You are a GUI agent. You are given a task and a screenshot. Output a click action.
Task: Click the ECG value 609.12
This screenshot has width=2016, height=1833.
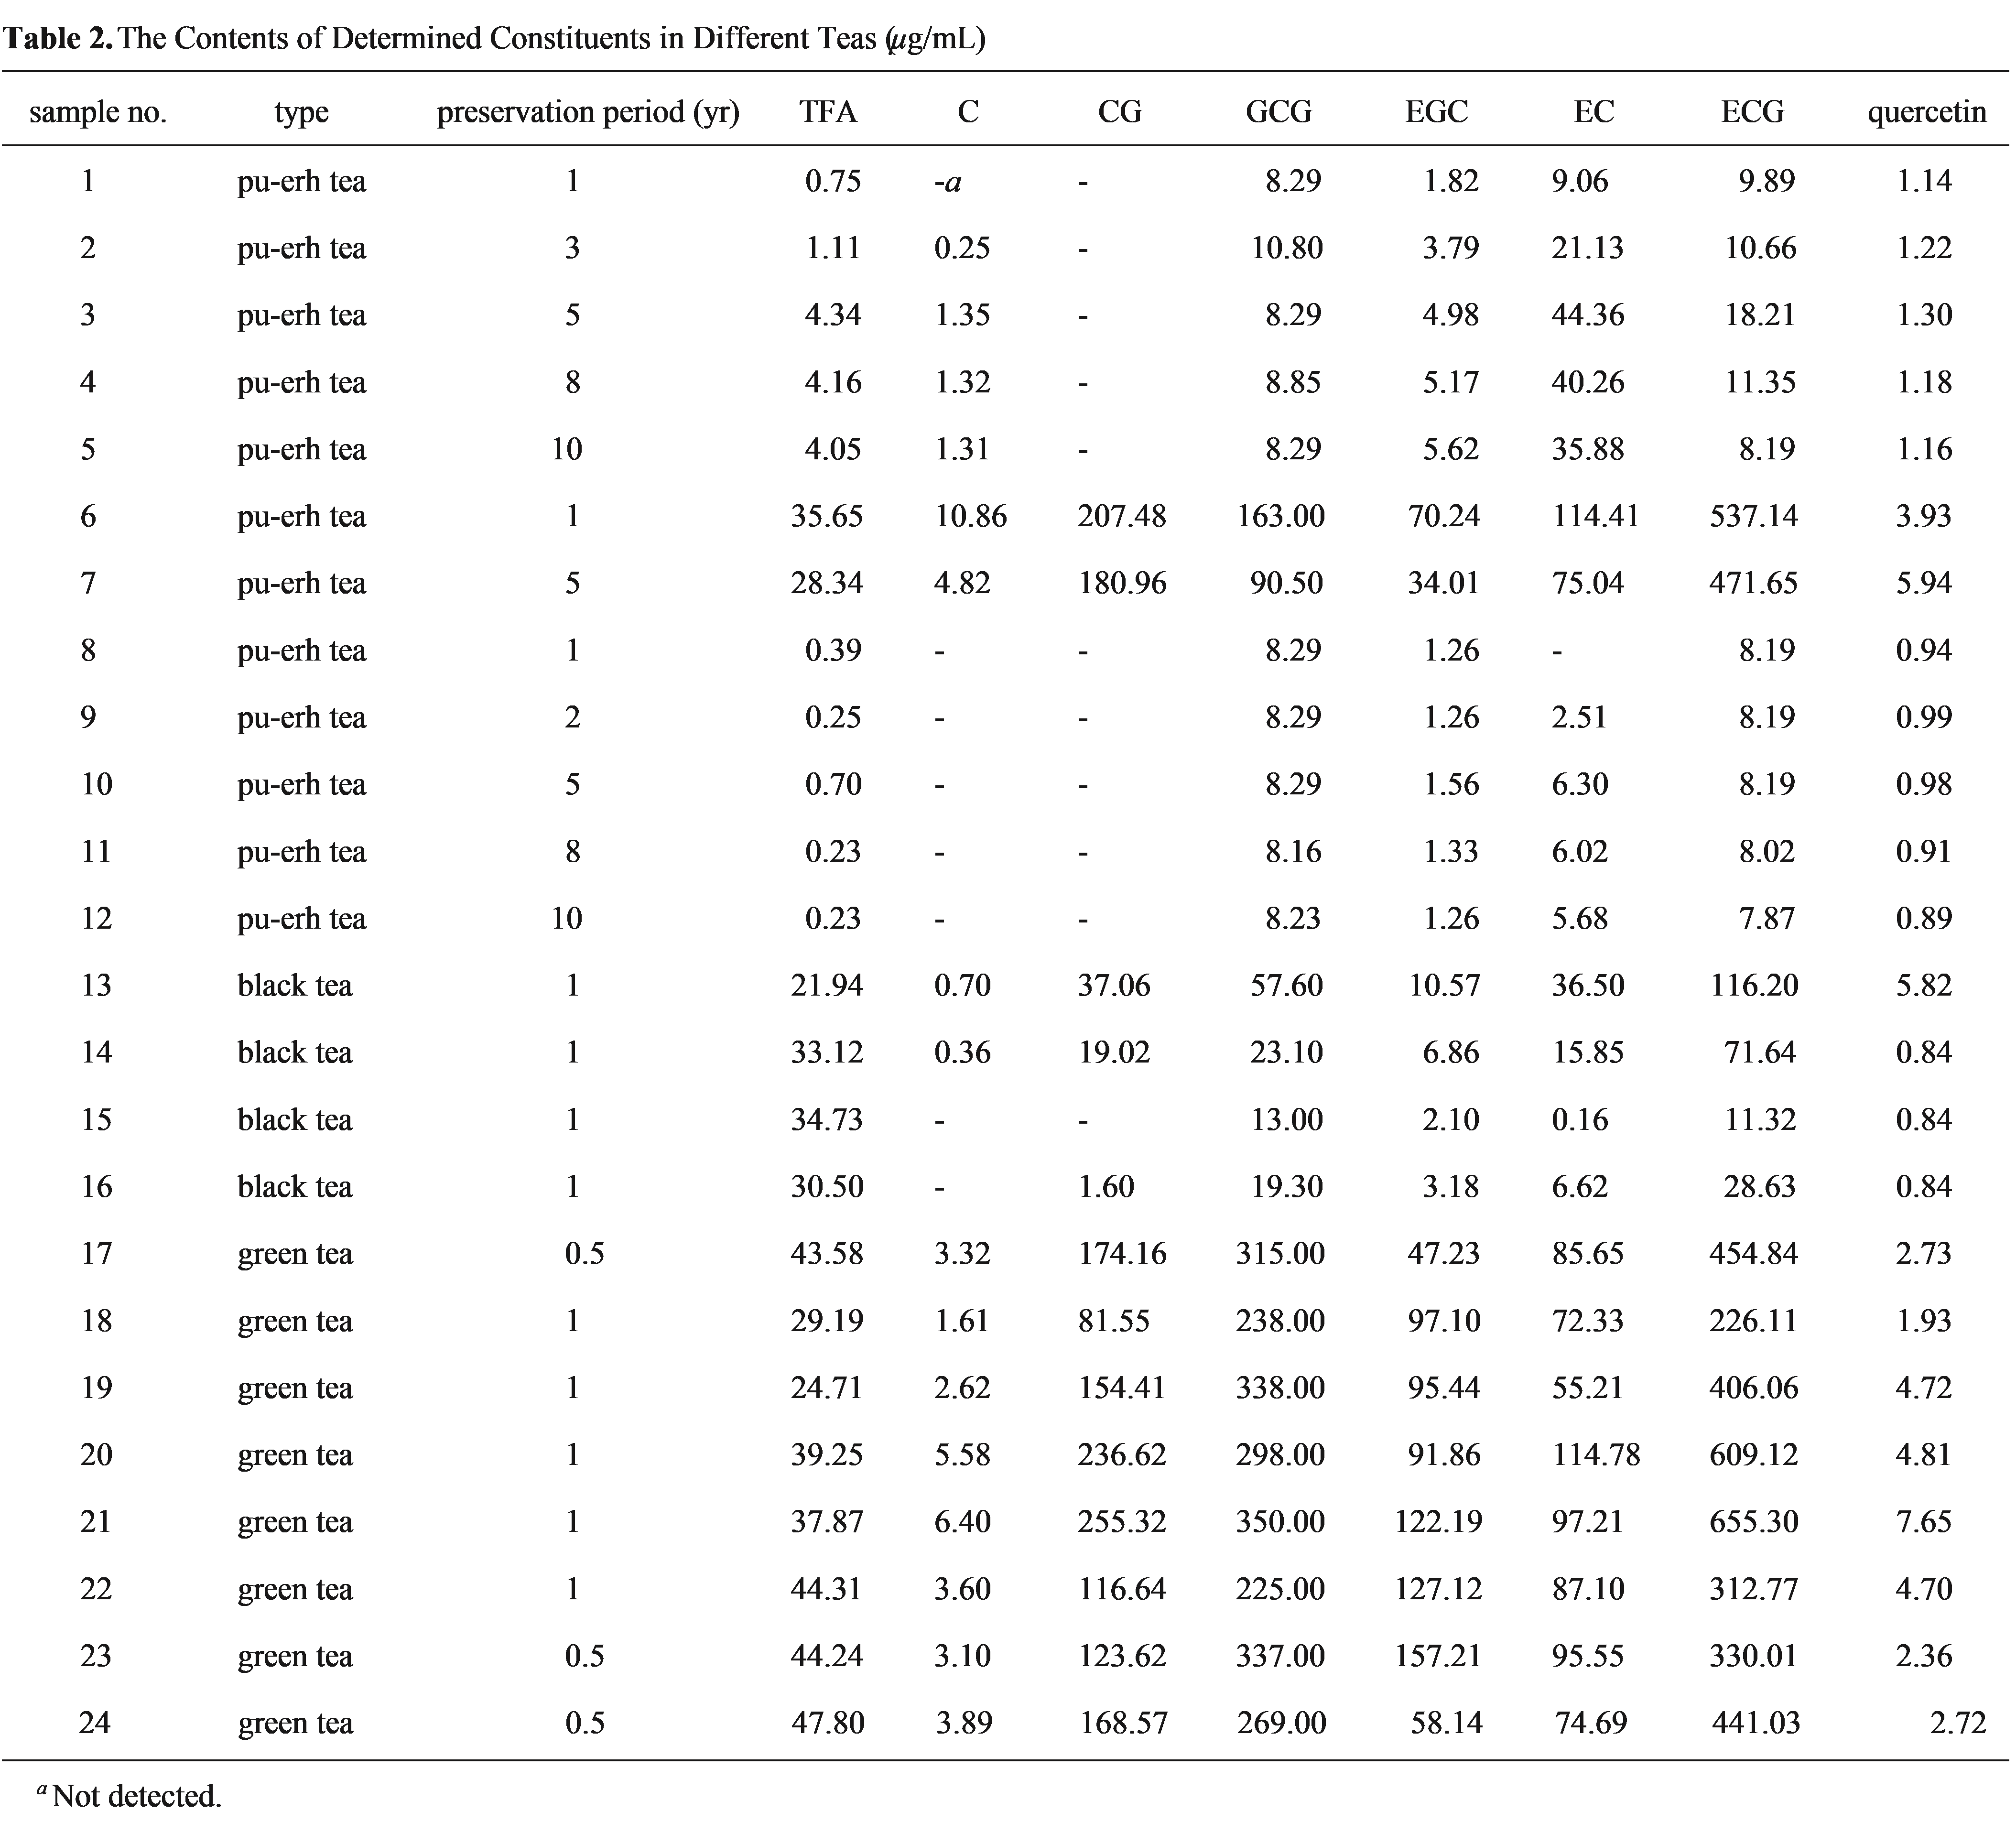(x=1754, y=1455)
